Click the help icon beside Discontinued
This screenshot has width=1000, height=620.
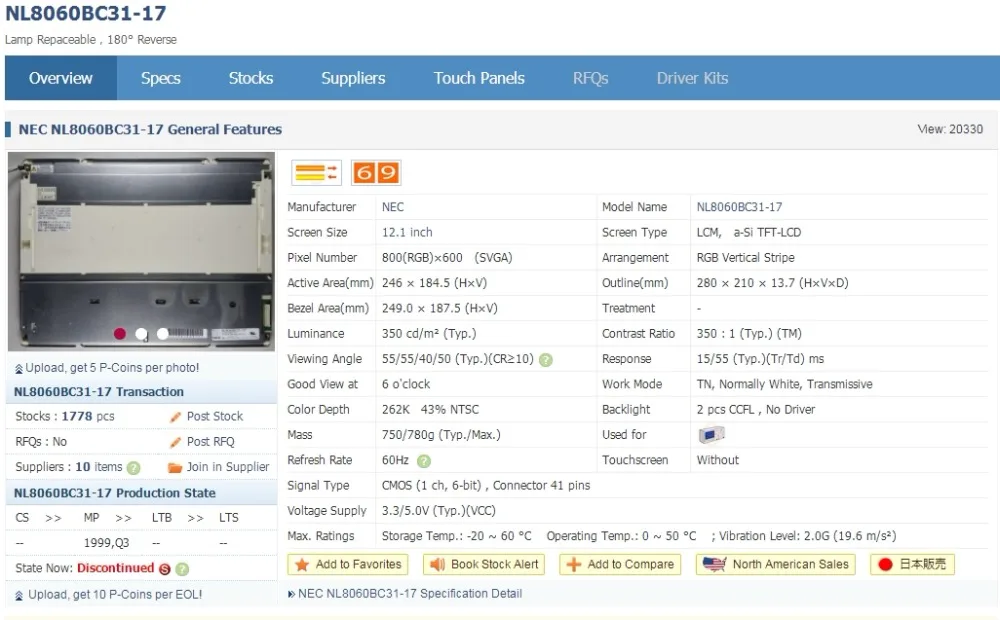[x=182, y=569]
